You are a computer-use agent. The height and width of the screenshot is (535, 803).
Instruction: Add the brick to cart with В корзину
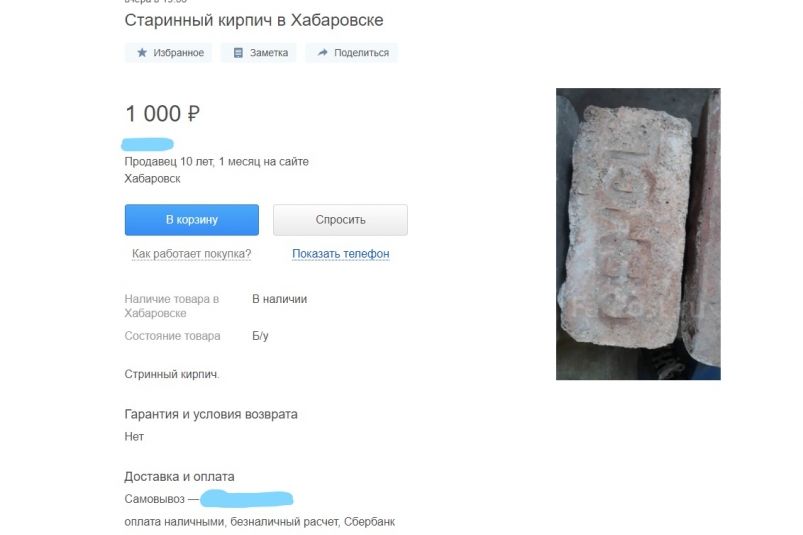pos(192,220)
